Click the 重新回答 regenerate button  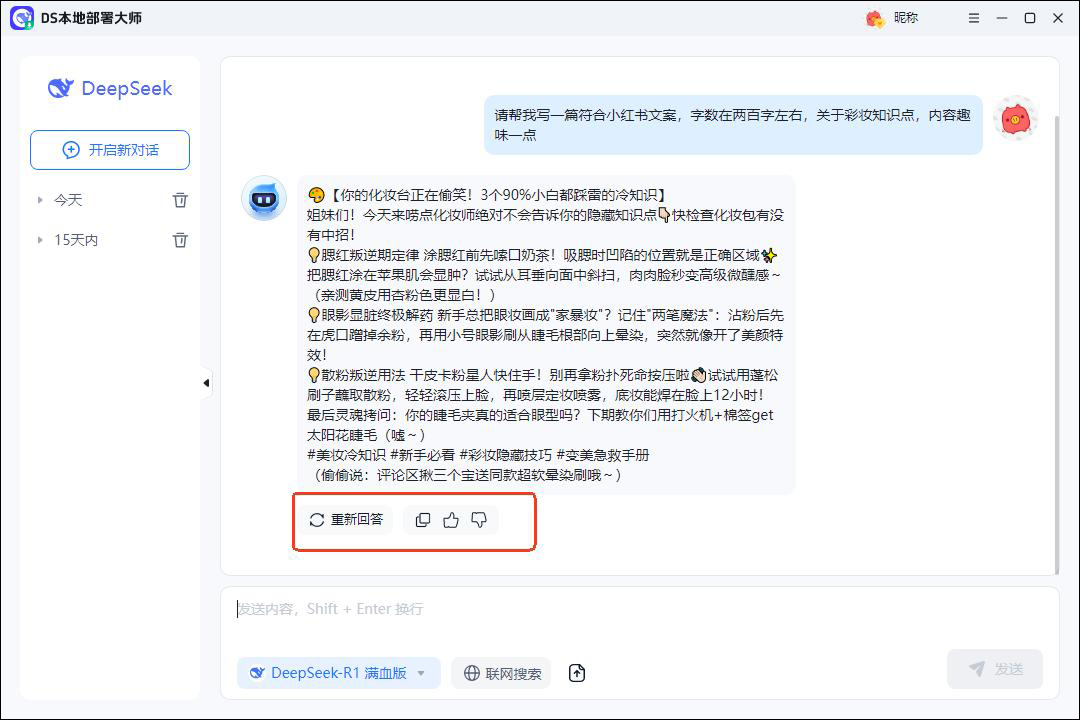click(x=346, y=520)
